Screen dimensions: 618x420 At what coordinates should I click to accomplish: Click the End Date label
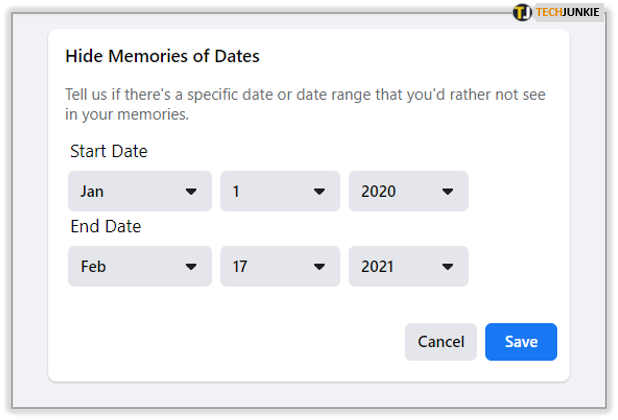[106, 227]
